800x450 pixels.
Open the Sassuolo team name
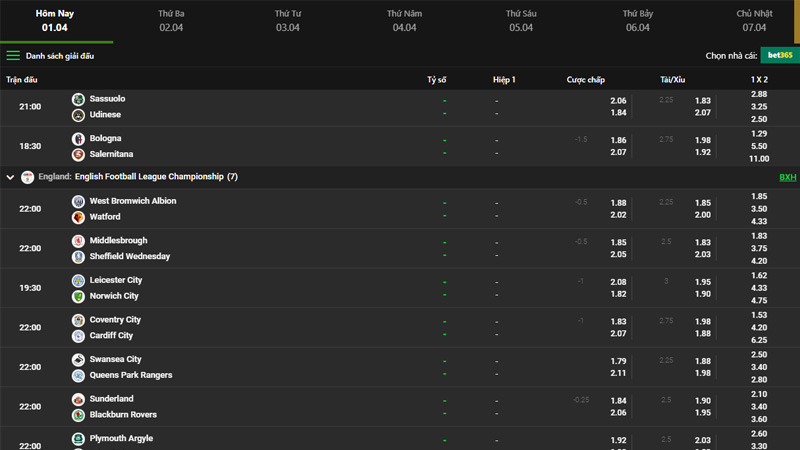tap(107, 98)
